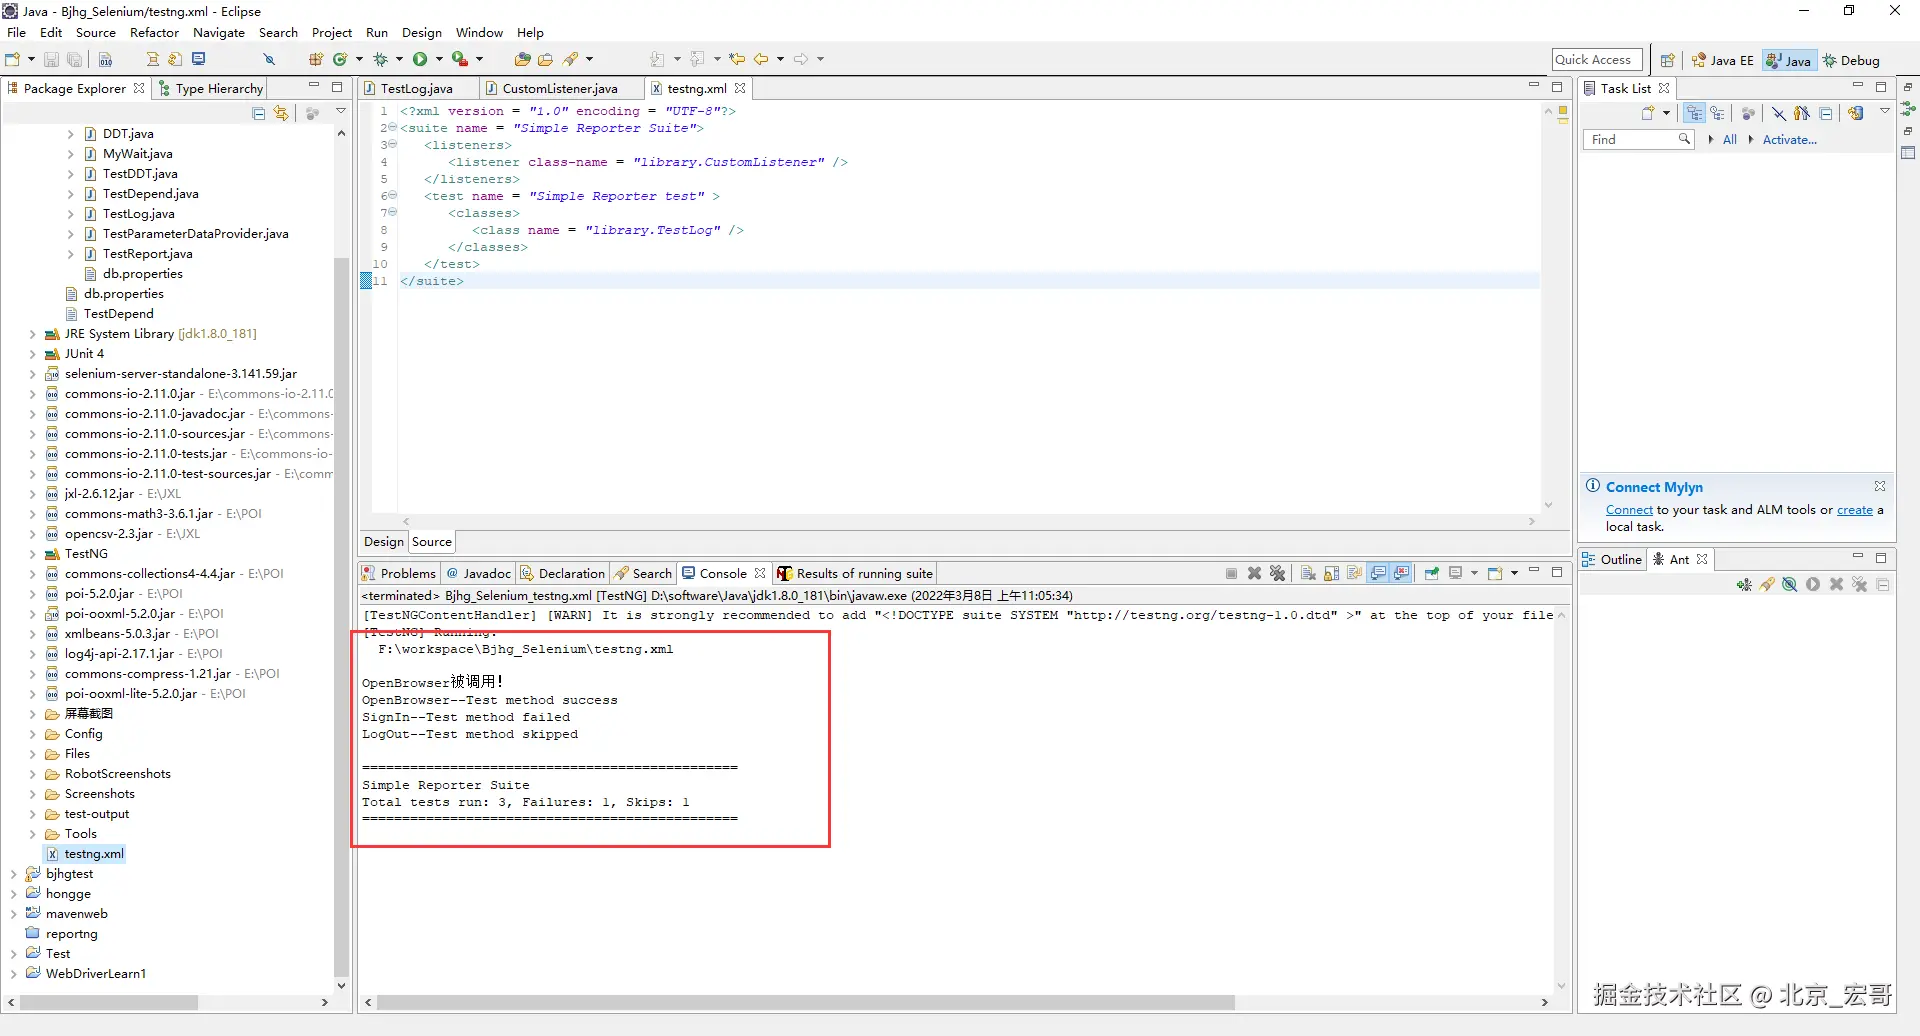Toggle Show Console on standard error change
Viewport: 1920px width, 1036px height.
coord(1402,573)
